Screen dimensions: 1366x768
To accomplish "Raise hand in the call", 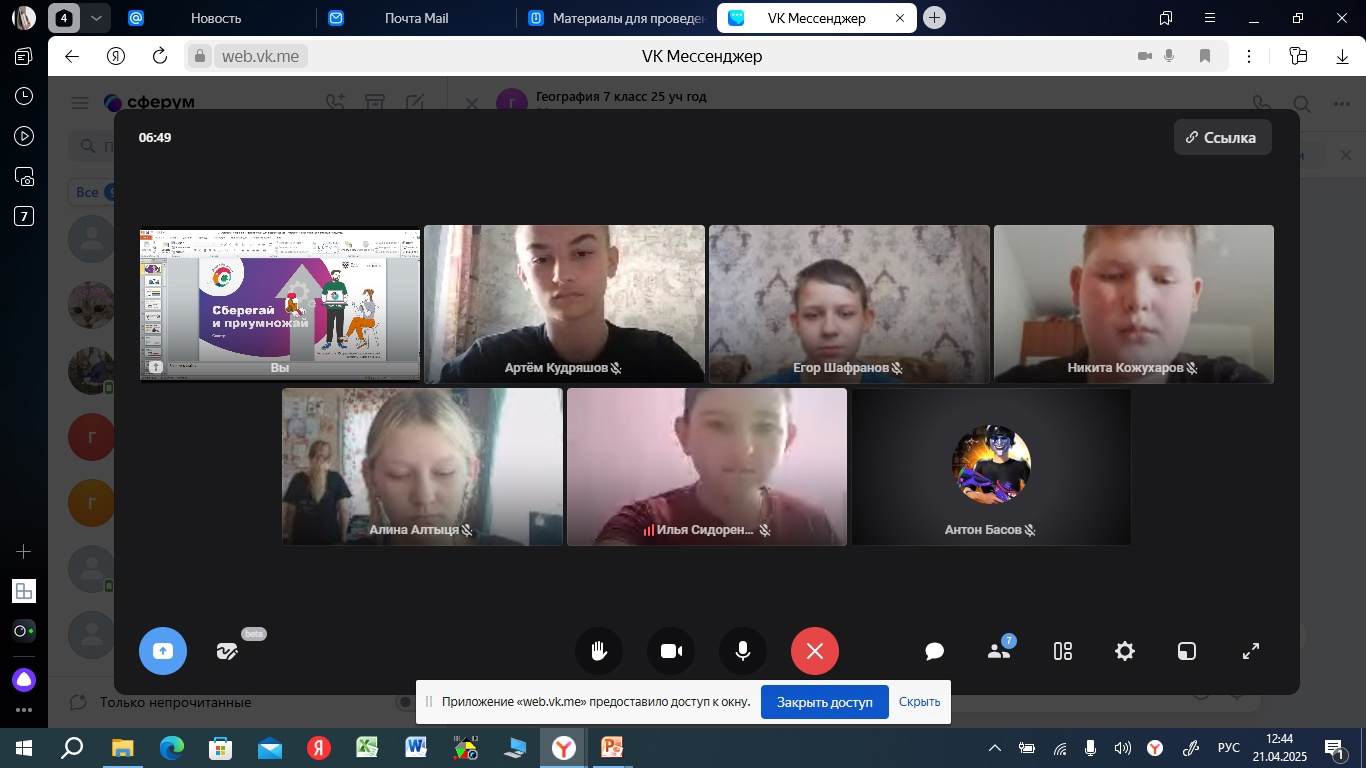I will click(599, 651).
